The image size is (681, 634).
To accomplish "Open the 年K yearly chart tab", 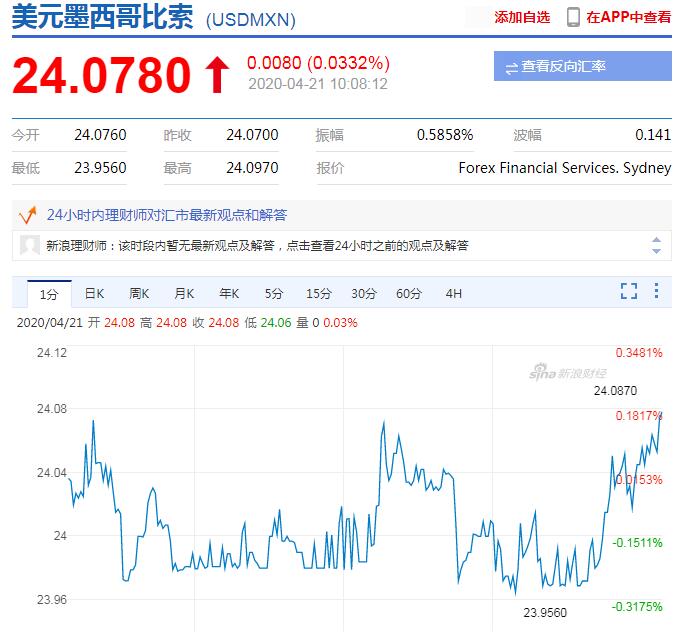I will coord(229,294).
